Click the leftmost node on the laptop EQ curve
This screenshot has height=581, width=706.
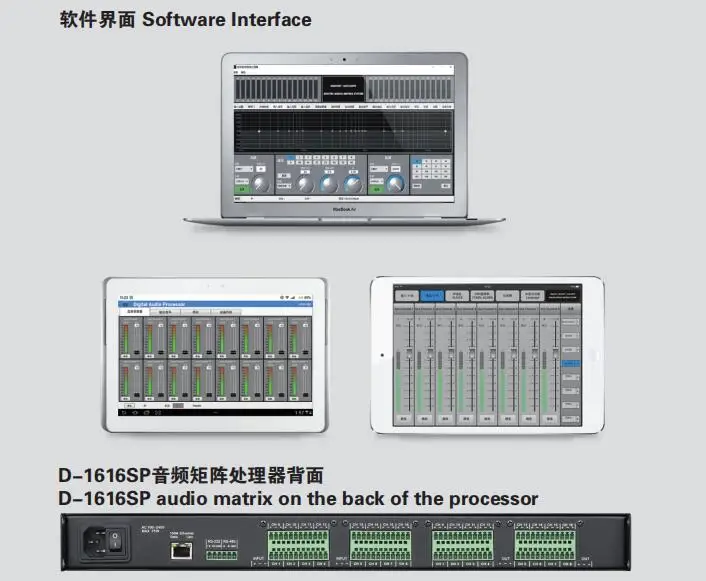(259, 131)
